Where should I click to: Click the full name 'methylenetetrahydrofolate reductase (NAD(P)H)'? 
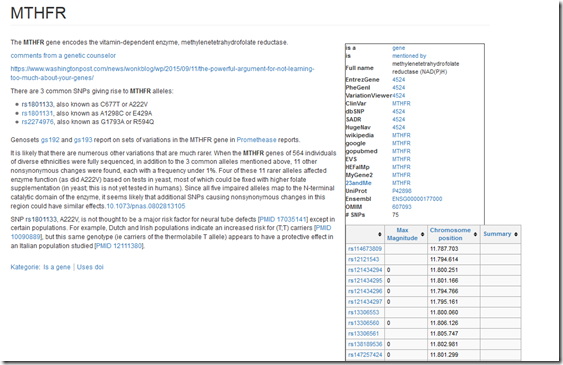point(425,68)
